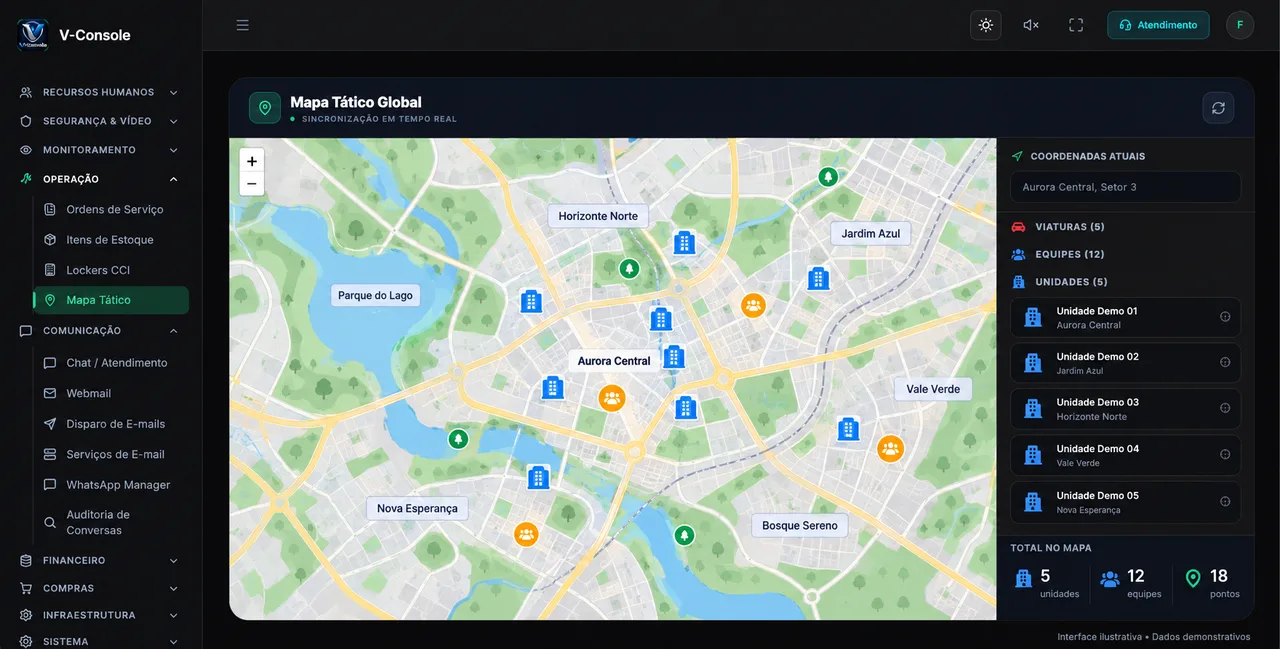Expand the Monitoramento section

click(100, 150)
